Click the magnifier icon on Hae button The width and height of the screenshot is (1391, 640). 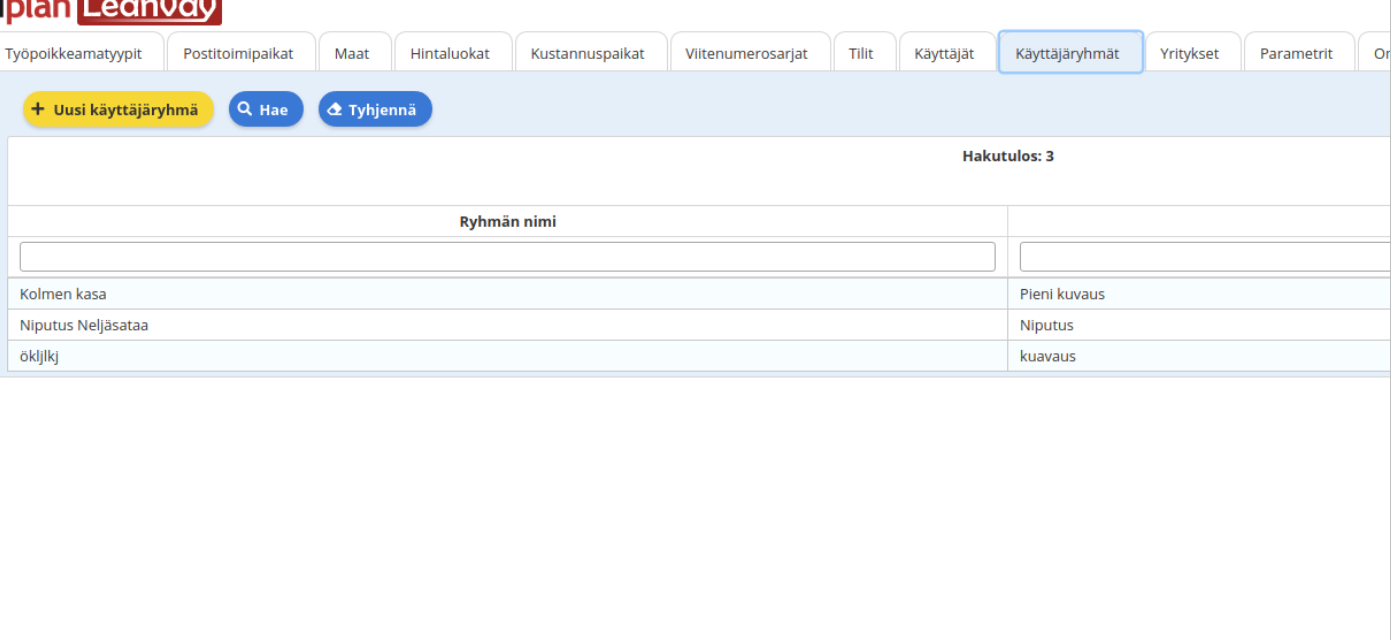coord(245,109)
